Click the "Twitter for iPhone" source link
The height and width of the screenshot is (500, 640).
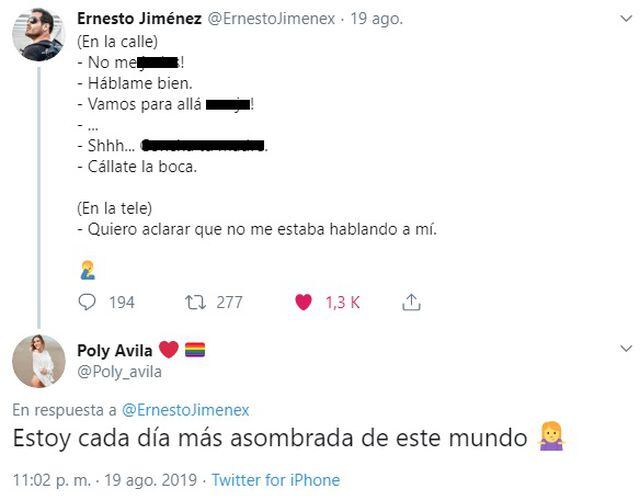[x=275, y=480]
